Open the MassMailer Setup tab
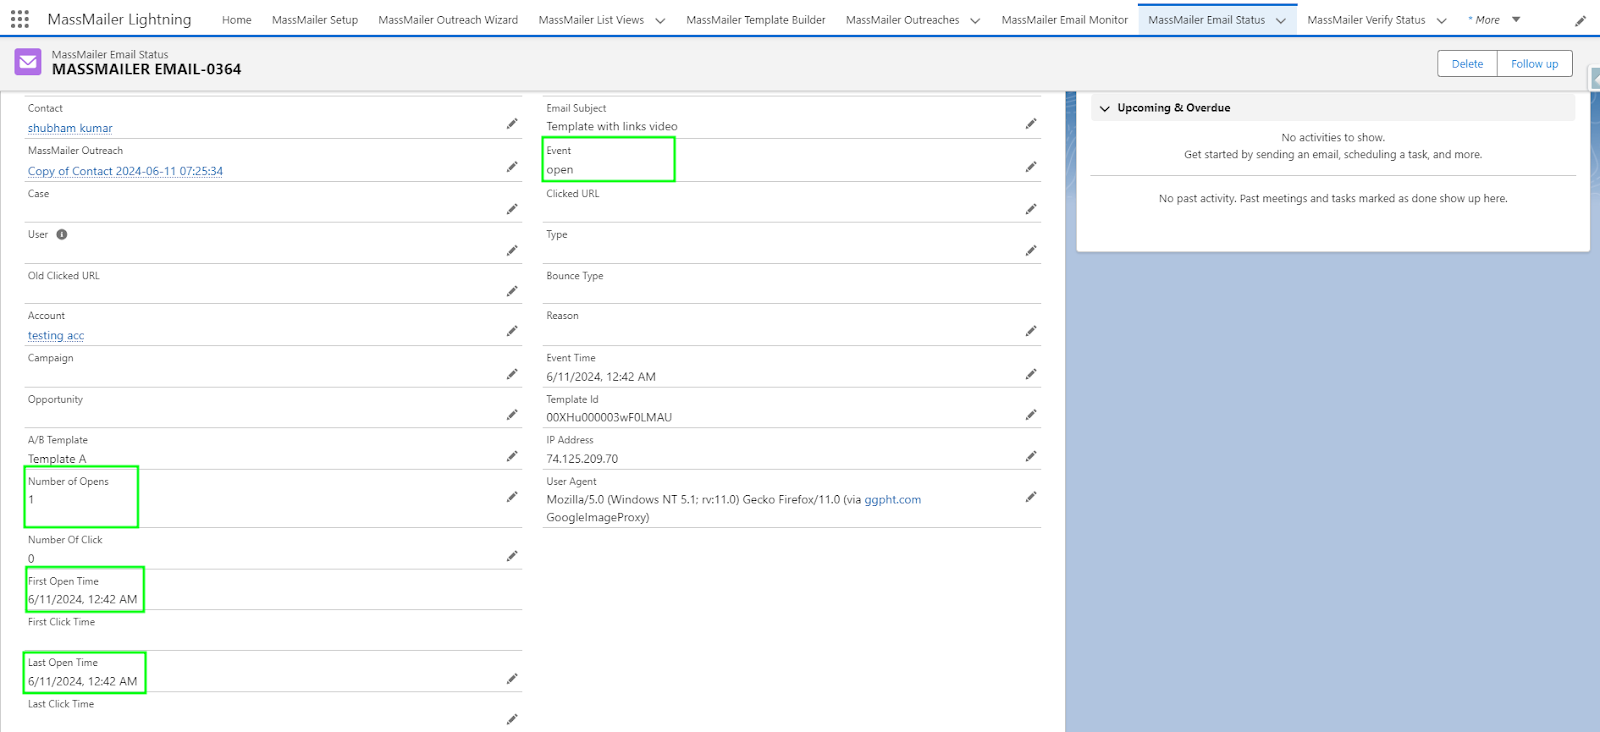The width and height of the screenshot is (1600, 732). point(315,20)
